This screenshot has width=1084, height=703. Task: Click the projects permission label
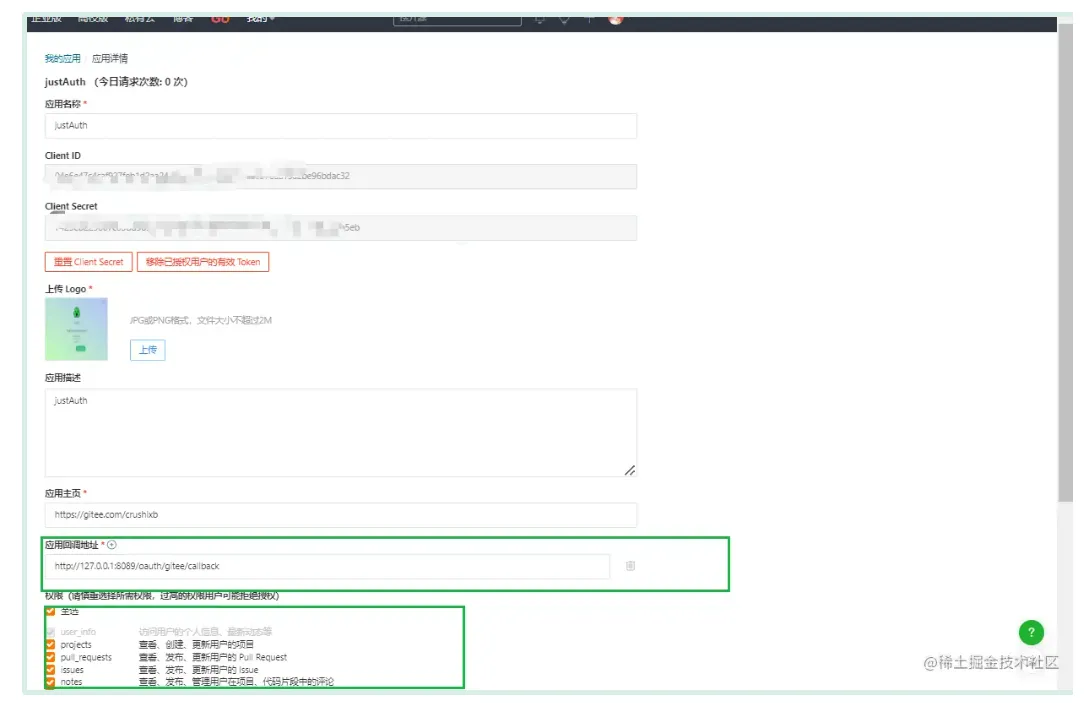[x=76, y=645]
